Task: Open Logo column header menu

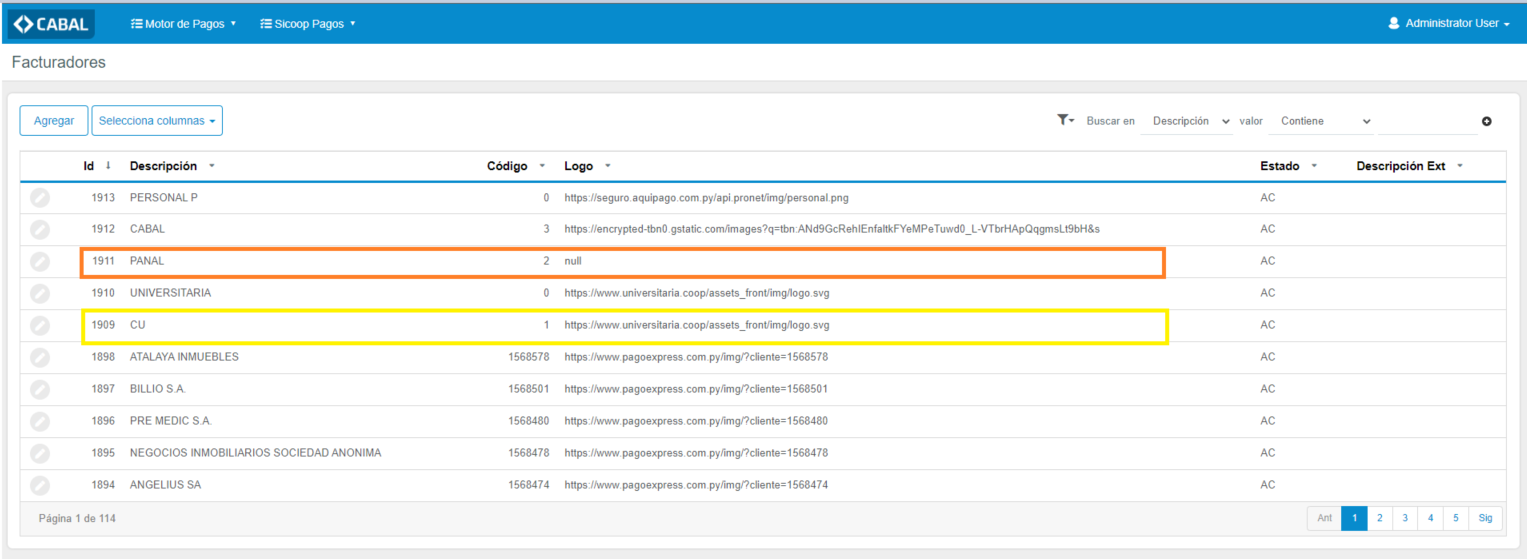Action: coord(607,166)
